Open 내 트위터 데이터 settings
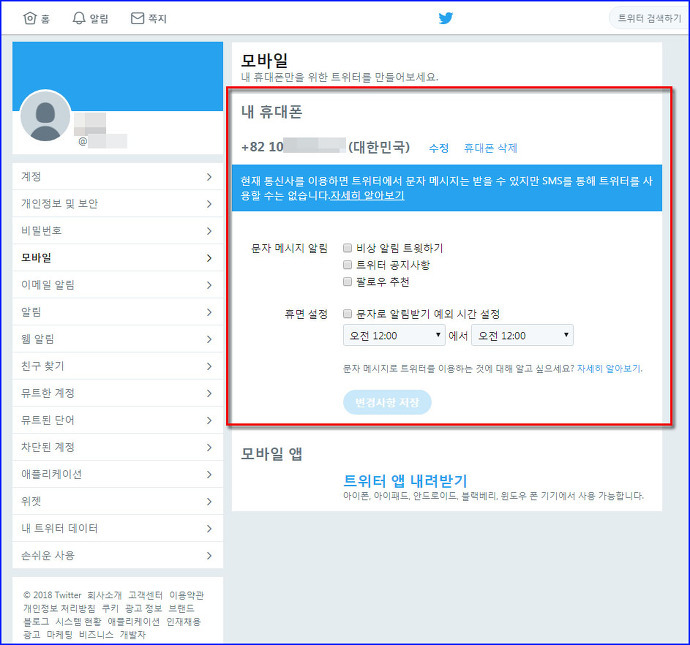The image size is (690, 645). pos(117,528)
